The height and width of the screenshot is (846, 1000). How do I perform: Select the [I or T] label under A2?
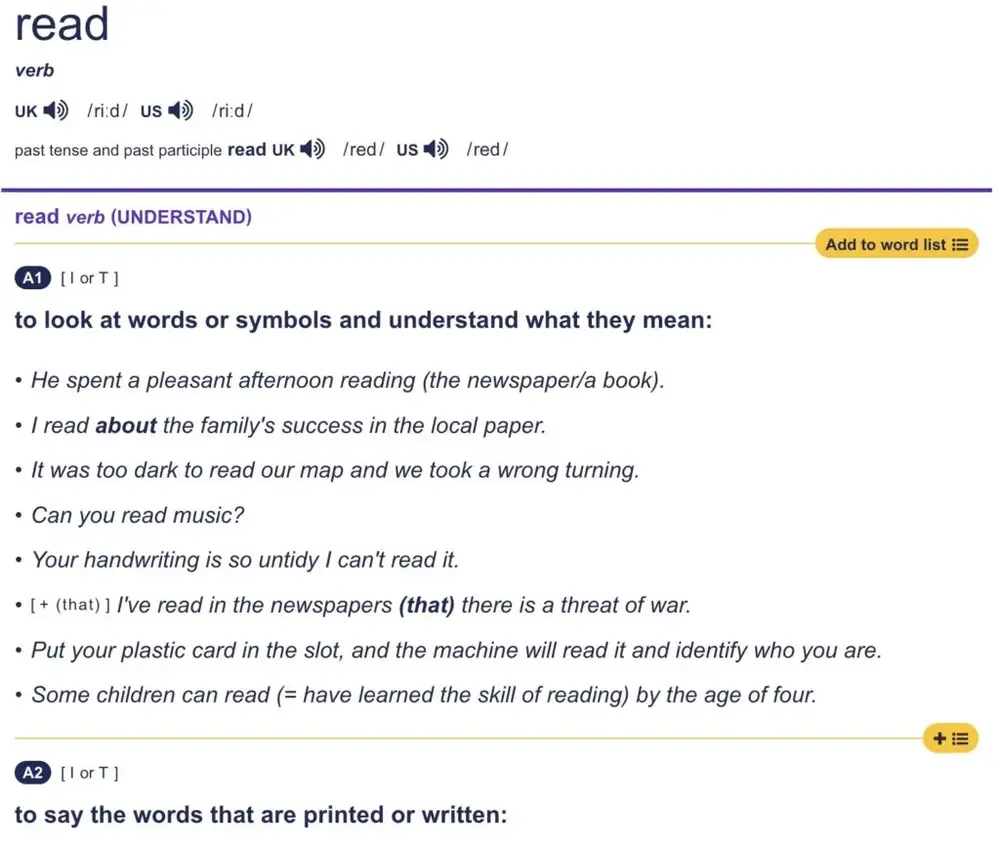[x=89, y=773]
